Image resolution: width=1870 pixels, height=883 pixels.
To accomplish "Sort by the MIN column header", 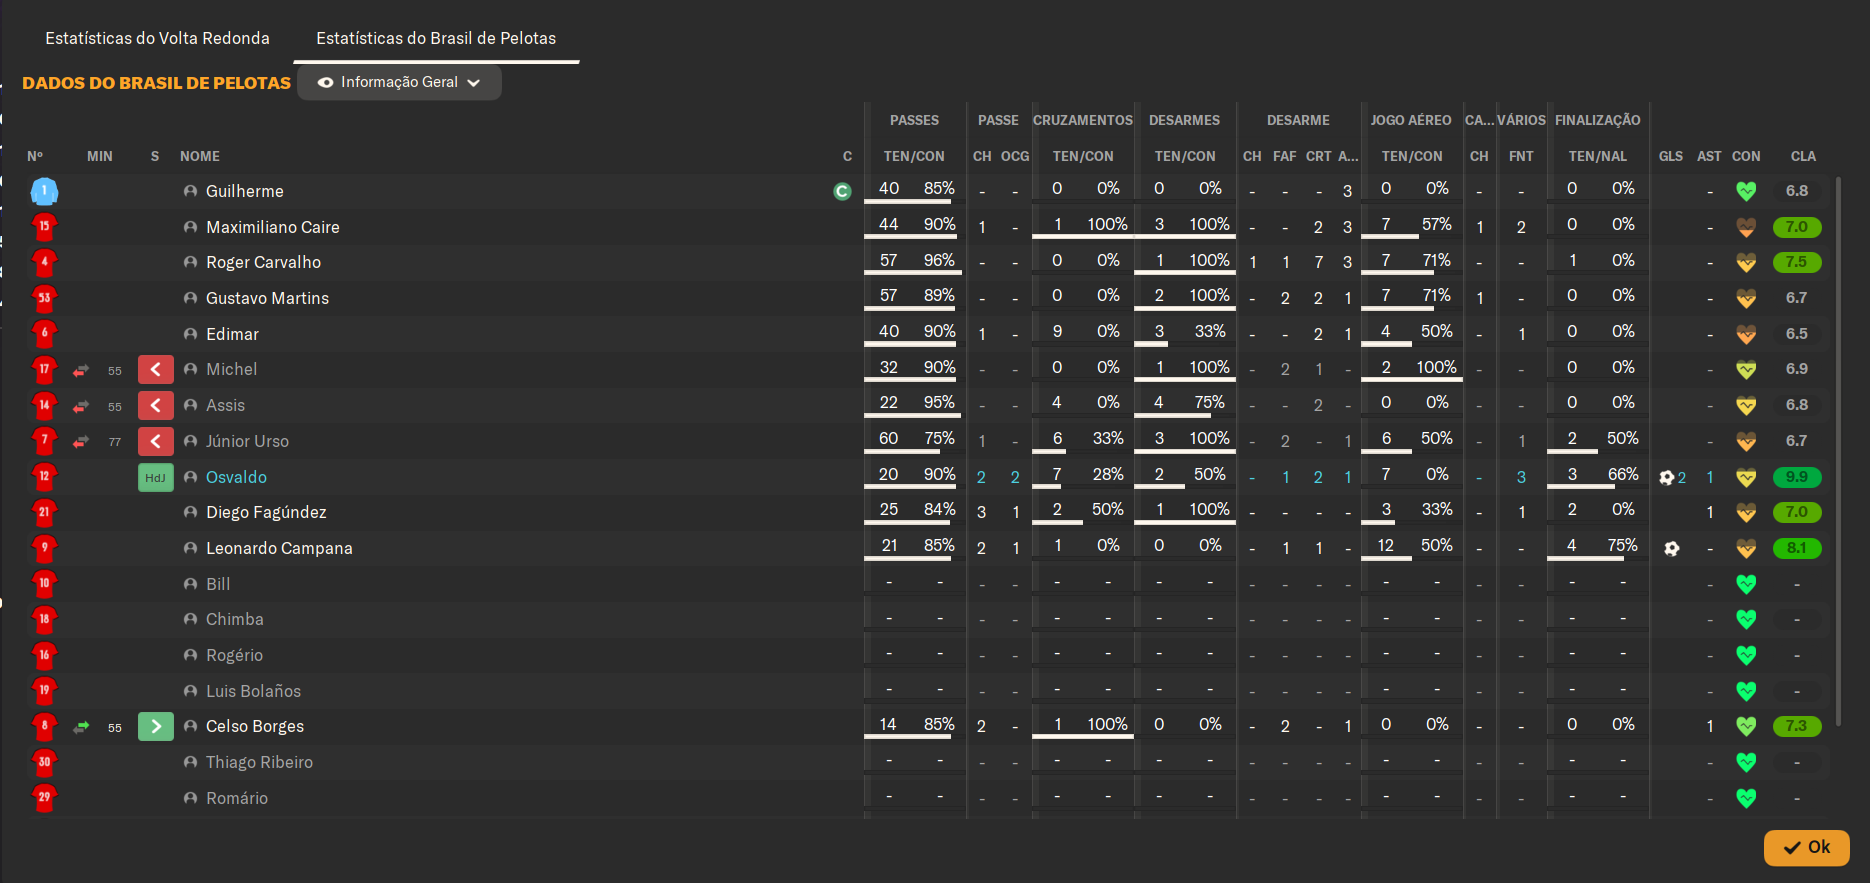I will pyautogui.click(x=100, y=156).
